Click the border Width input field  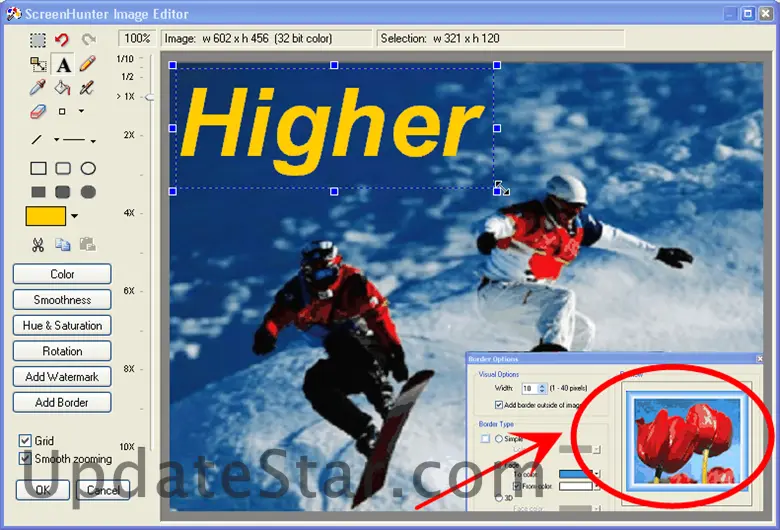coord(529,388)
